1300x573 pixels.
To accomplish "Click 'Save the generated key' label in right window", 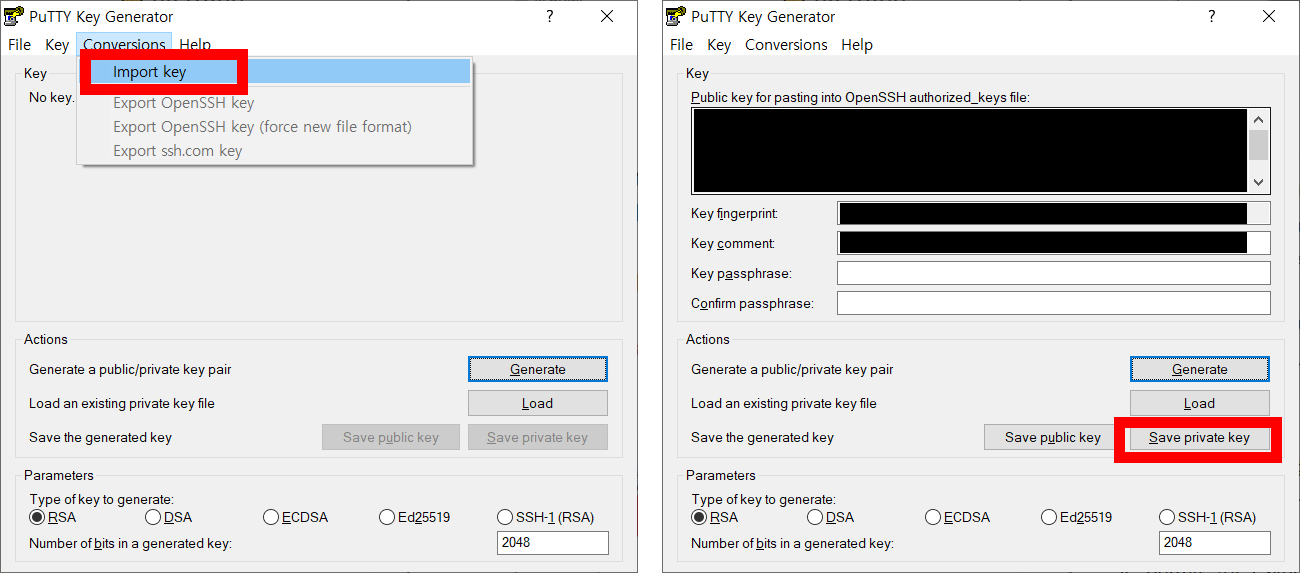I will [x=762, y=437].
